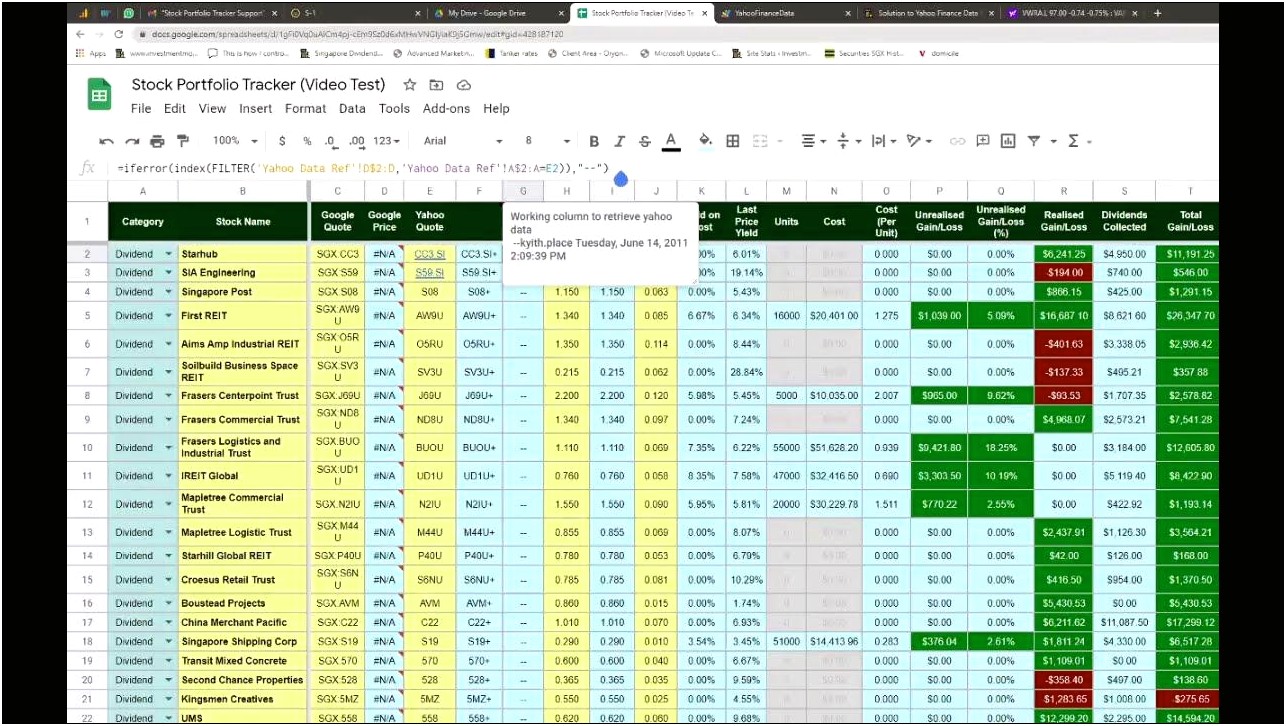This screenshot has width=1286, height=726.
Task: Open the Format menu
Action: 305,108
